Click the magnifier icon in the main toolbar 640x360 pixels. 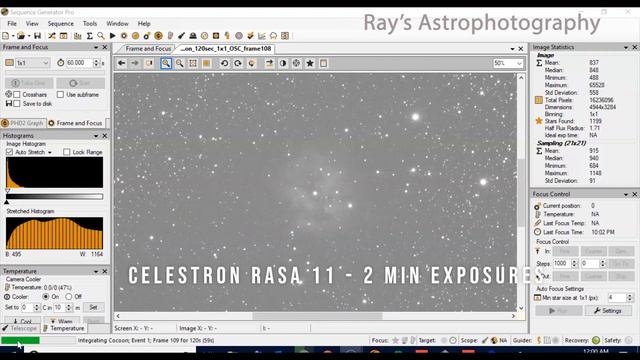pyautogui.click(x=101, y=36)
